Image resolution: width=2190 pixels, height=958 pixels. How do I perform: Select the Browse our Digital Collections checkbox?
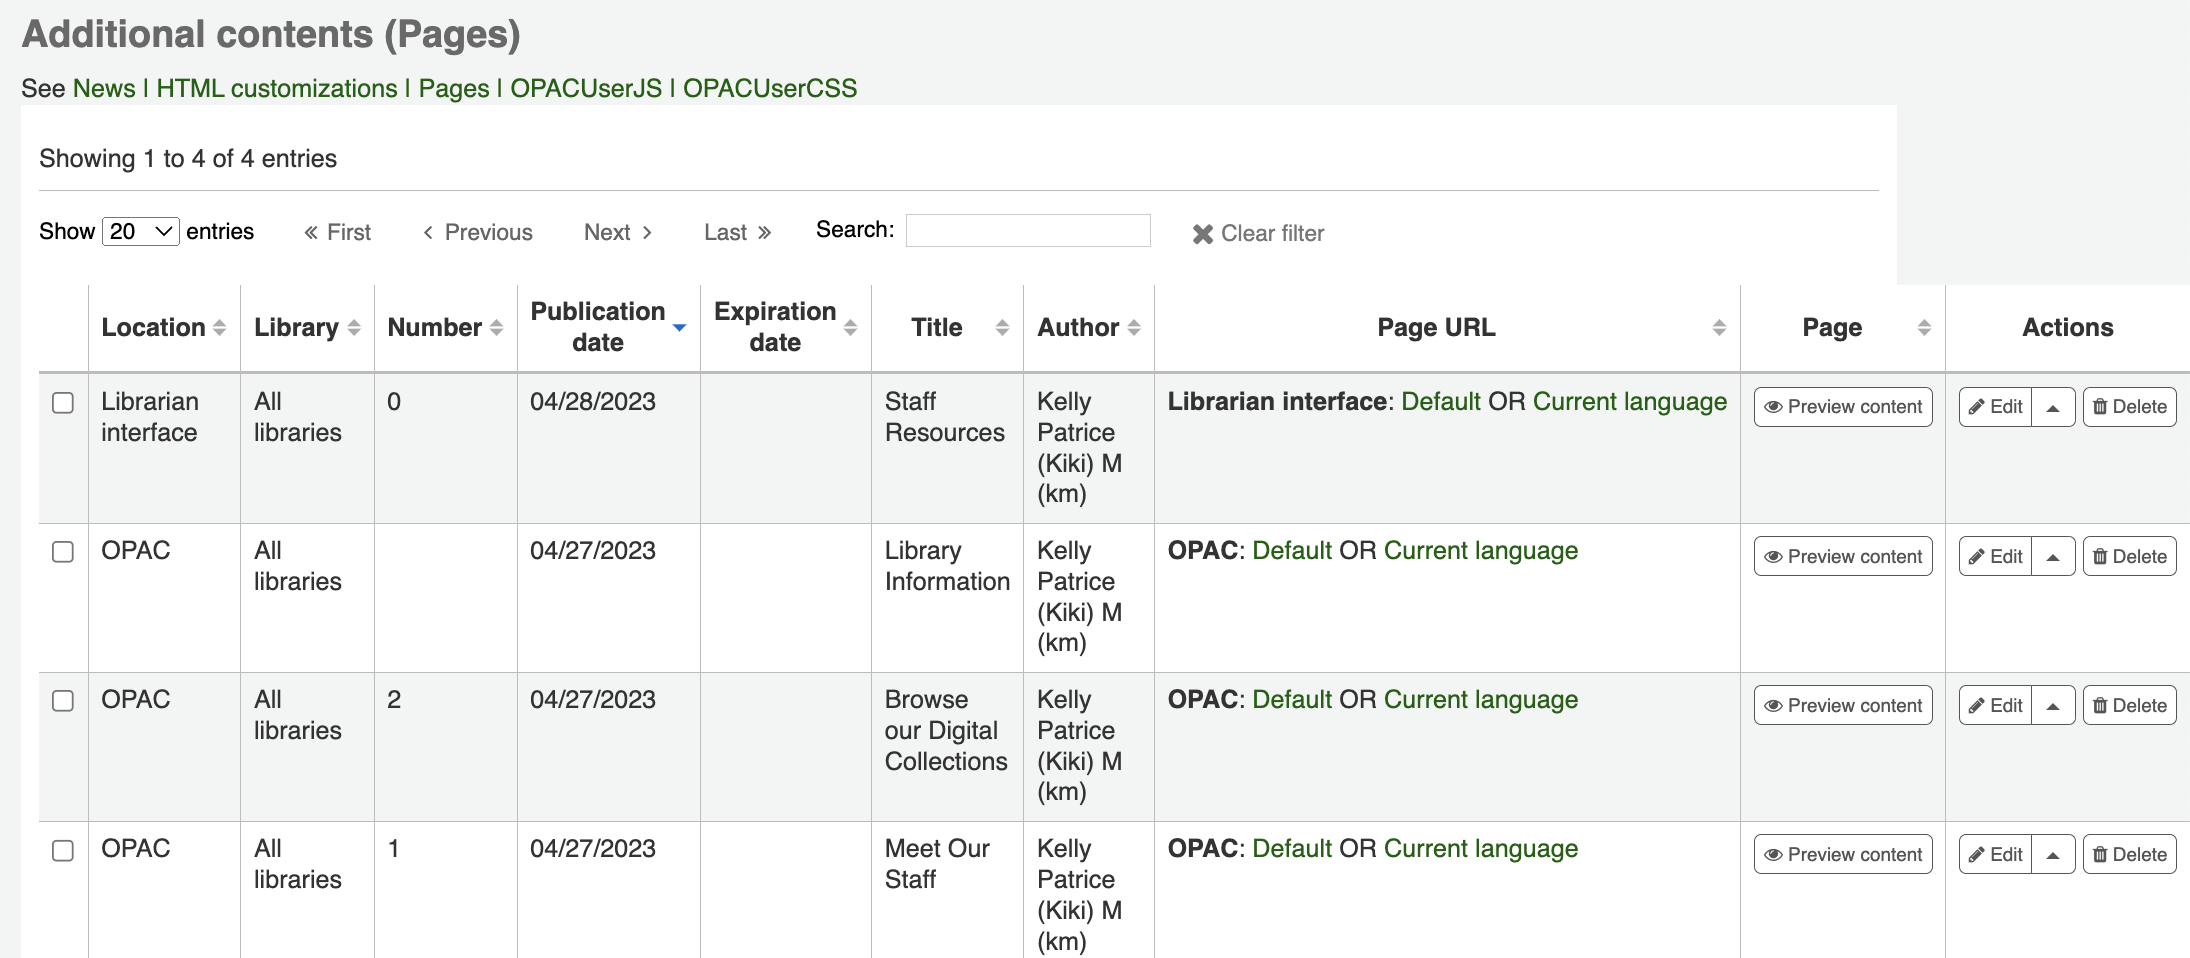click(x=63, y=701)
